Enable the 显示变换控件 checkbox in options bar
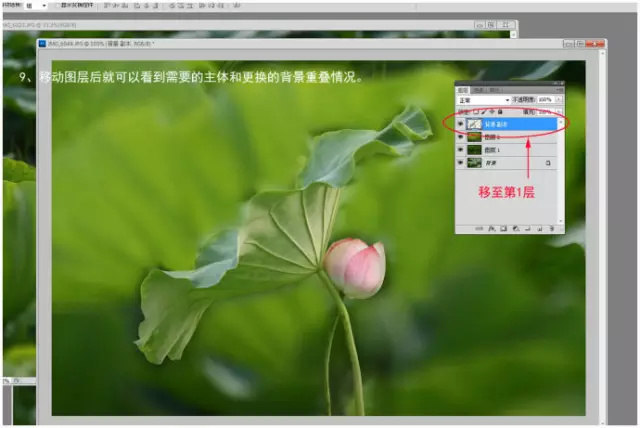The image size is (640, 428). [x=58, y=5]
